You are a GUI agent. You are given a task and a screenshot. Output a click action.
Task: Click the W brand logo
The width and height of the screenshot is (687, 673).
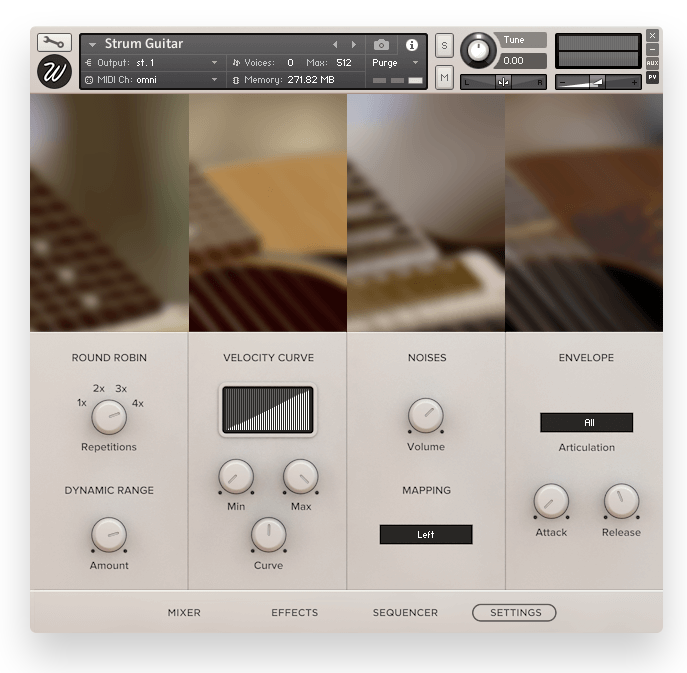[x=54, y=72]
